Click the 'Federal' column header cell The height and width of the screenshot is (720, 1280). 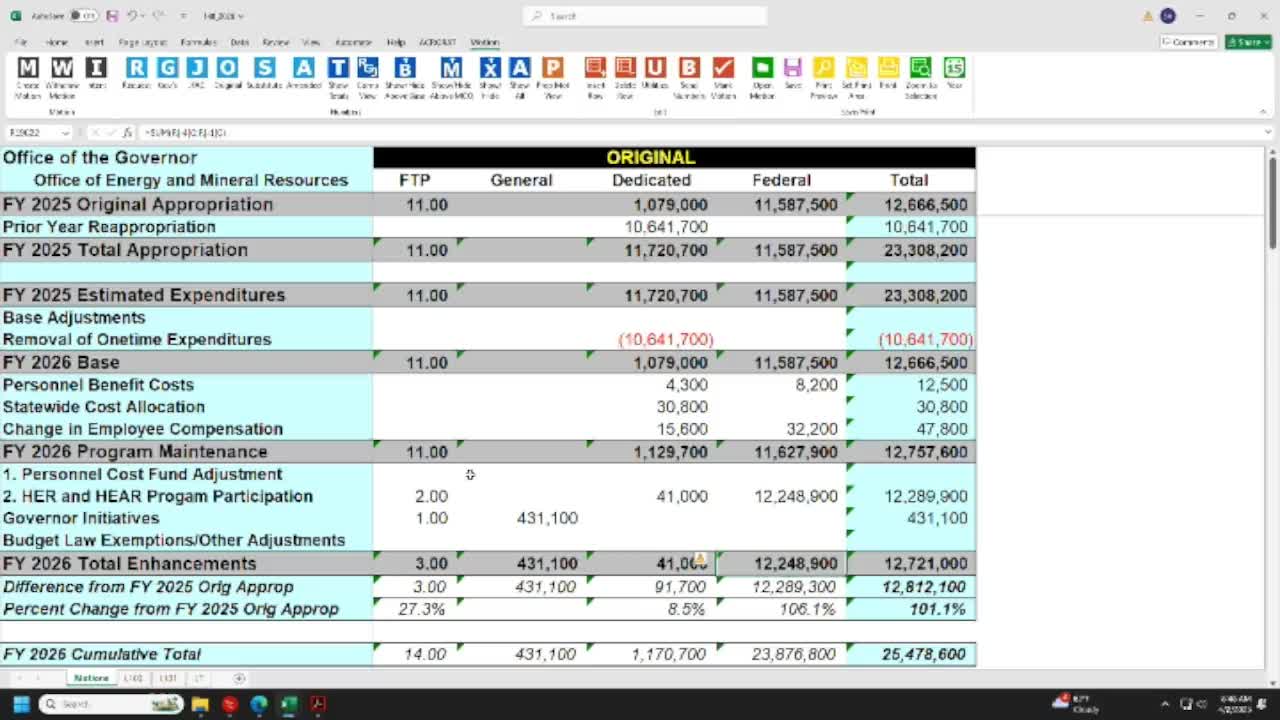point(781,180)
